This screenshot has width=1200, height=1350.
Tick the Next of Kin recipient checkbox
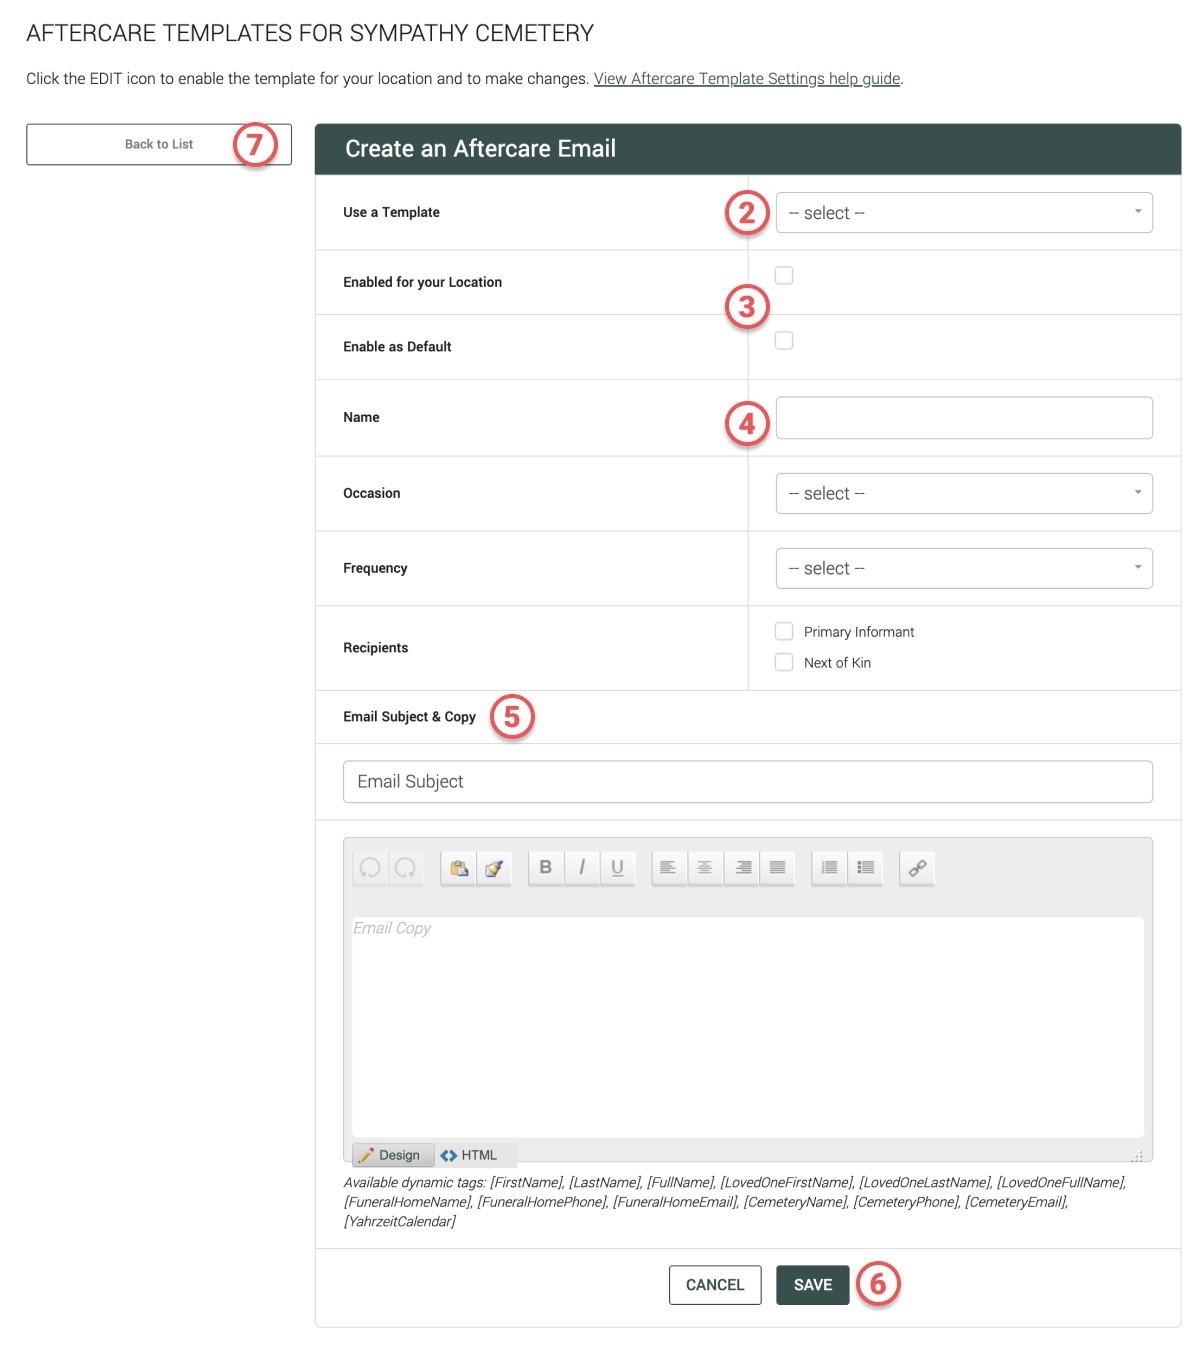pos(784,662)
